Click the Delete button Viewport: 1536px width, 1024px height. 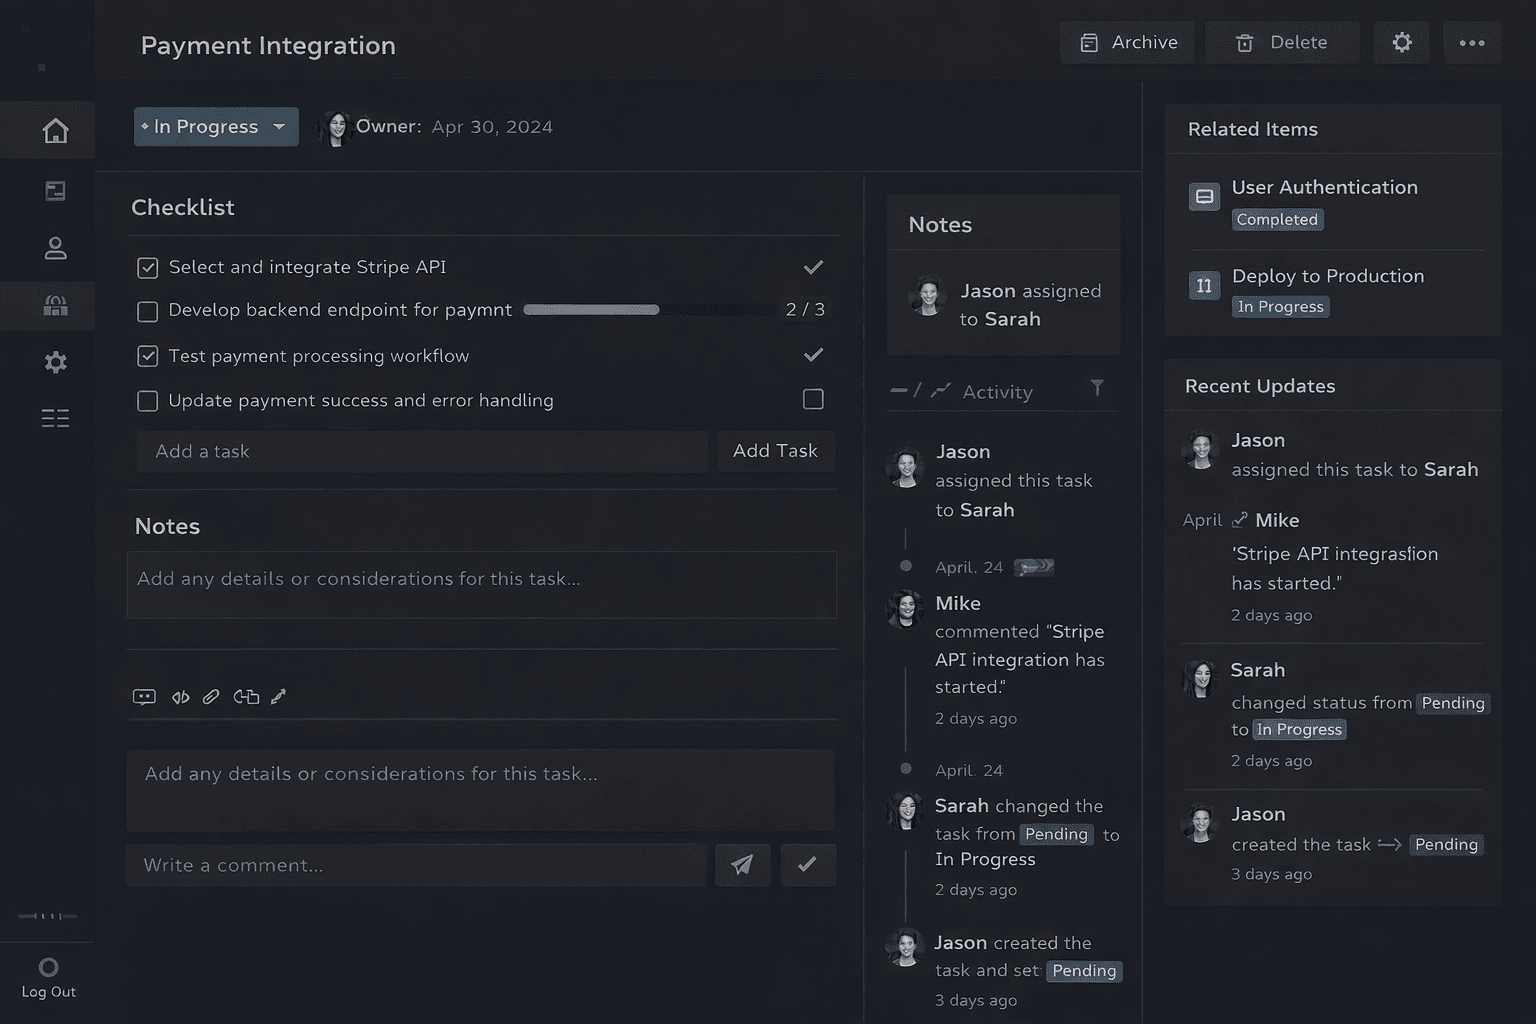pyautogui.click(x=1282, y=42)
